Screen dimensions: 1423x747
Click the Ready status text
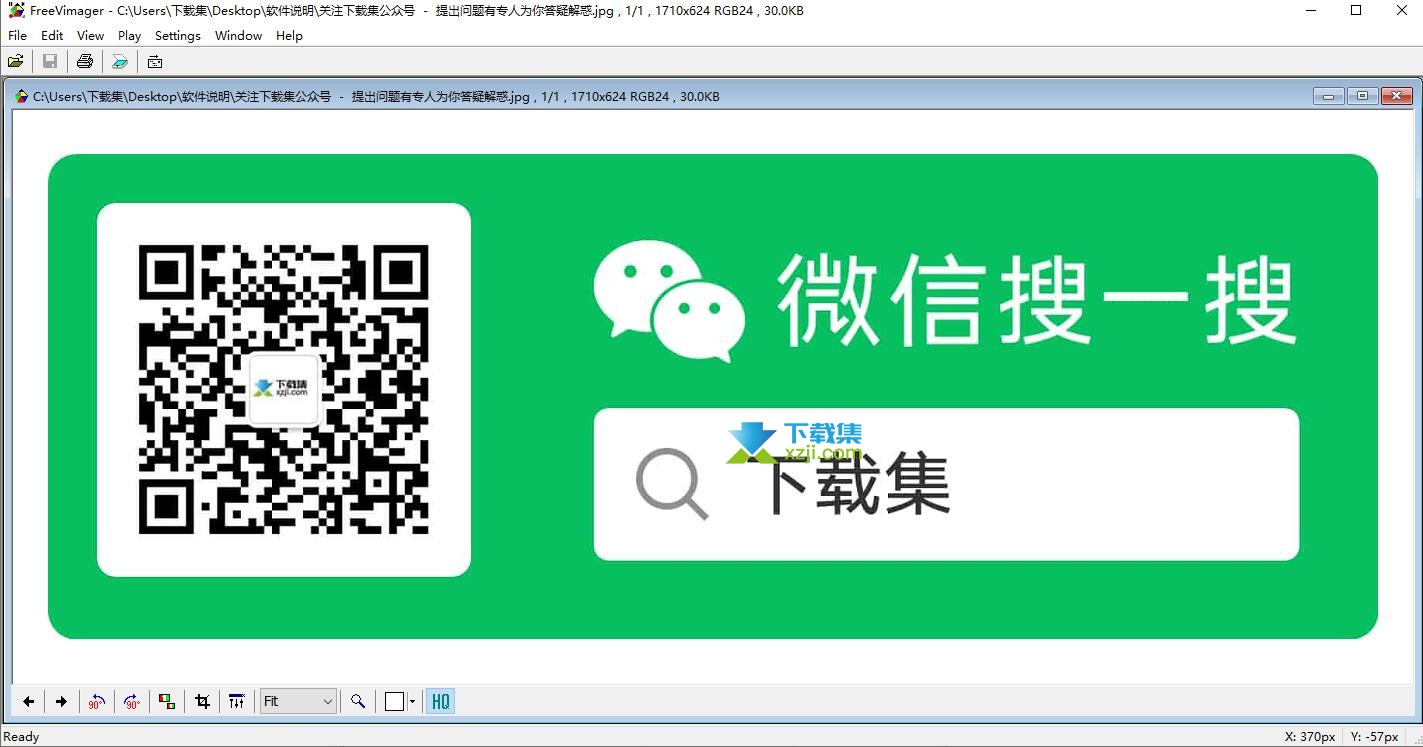[21, 736]
